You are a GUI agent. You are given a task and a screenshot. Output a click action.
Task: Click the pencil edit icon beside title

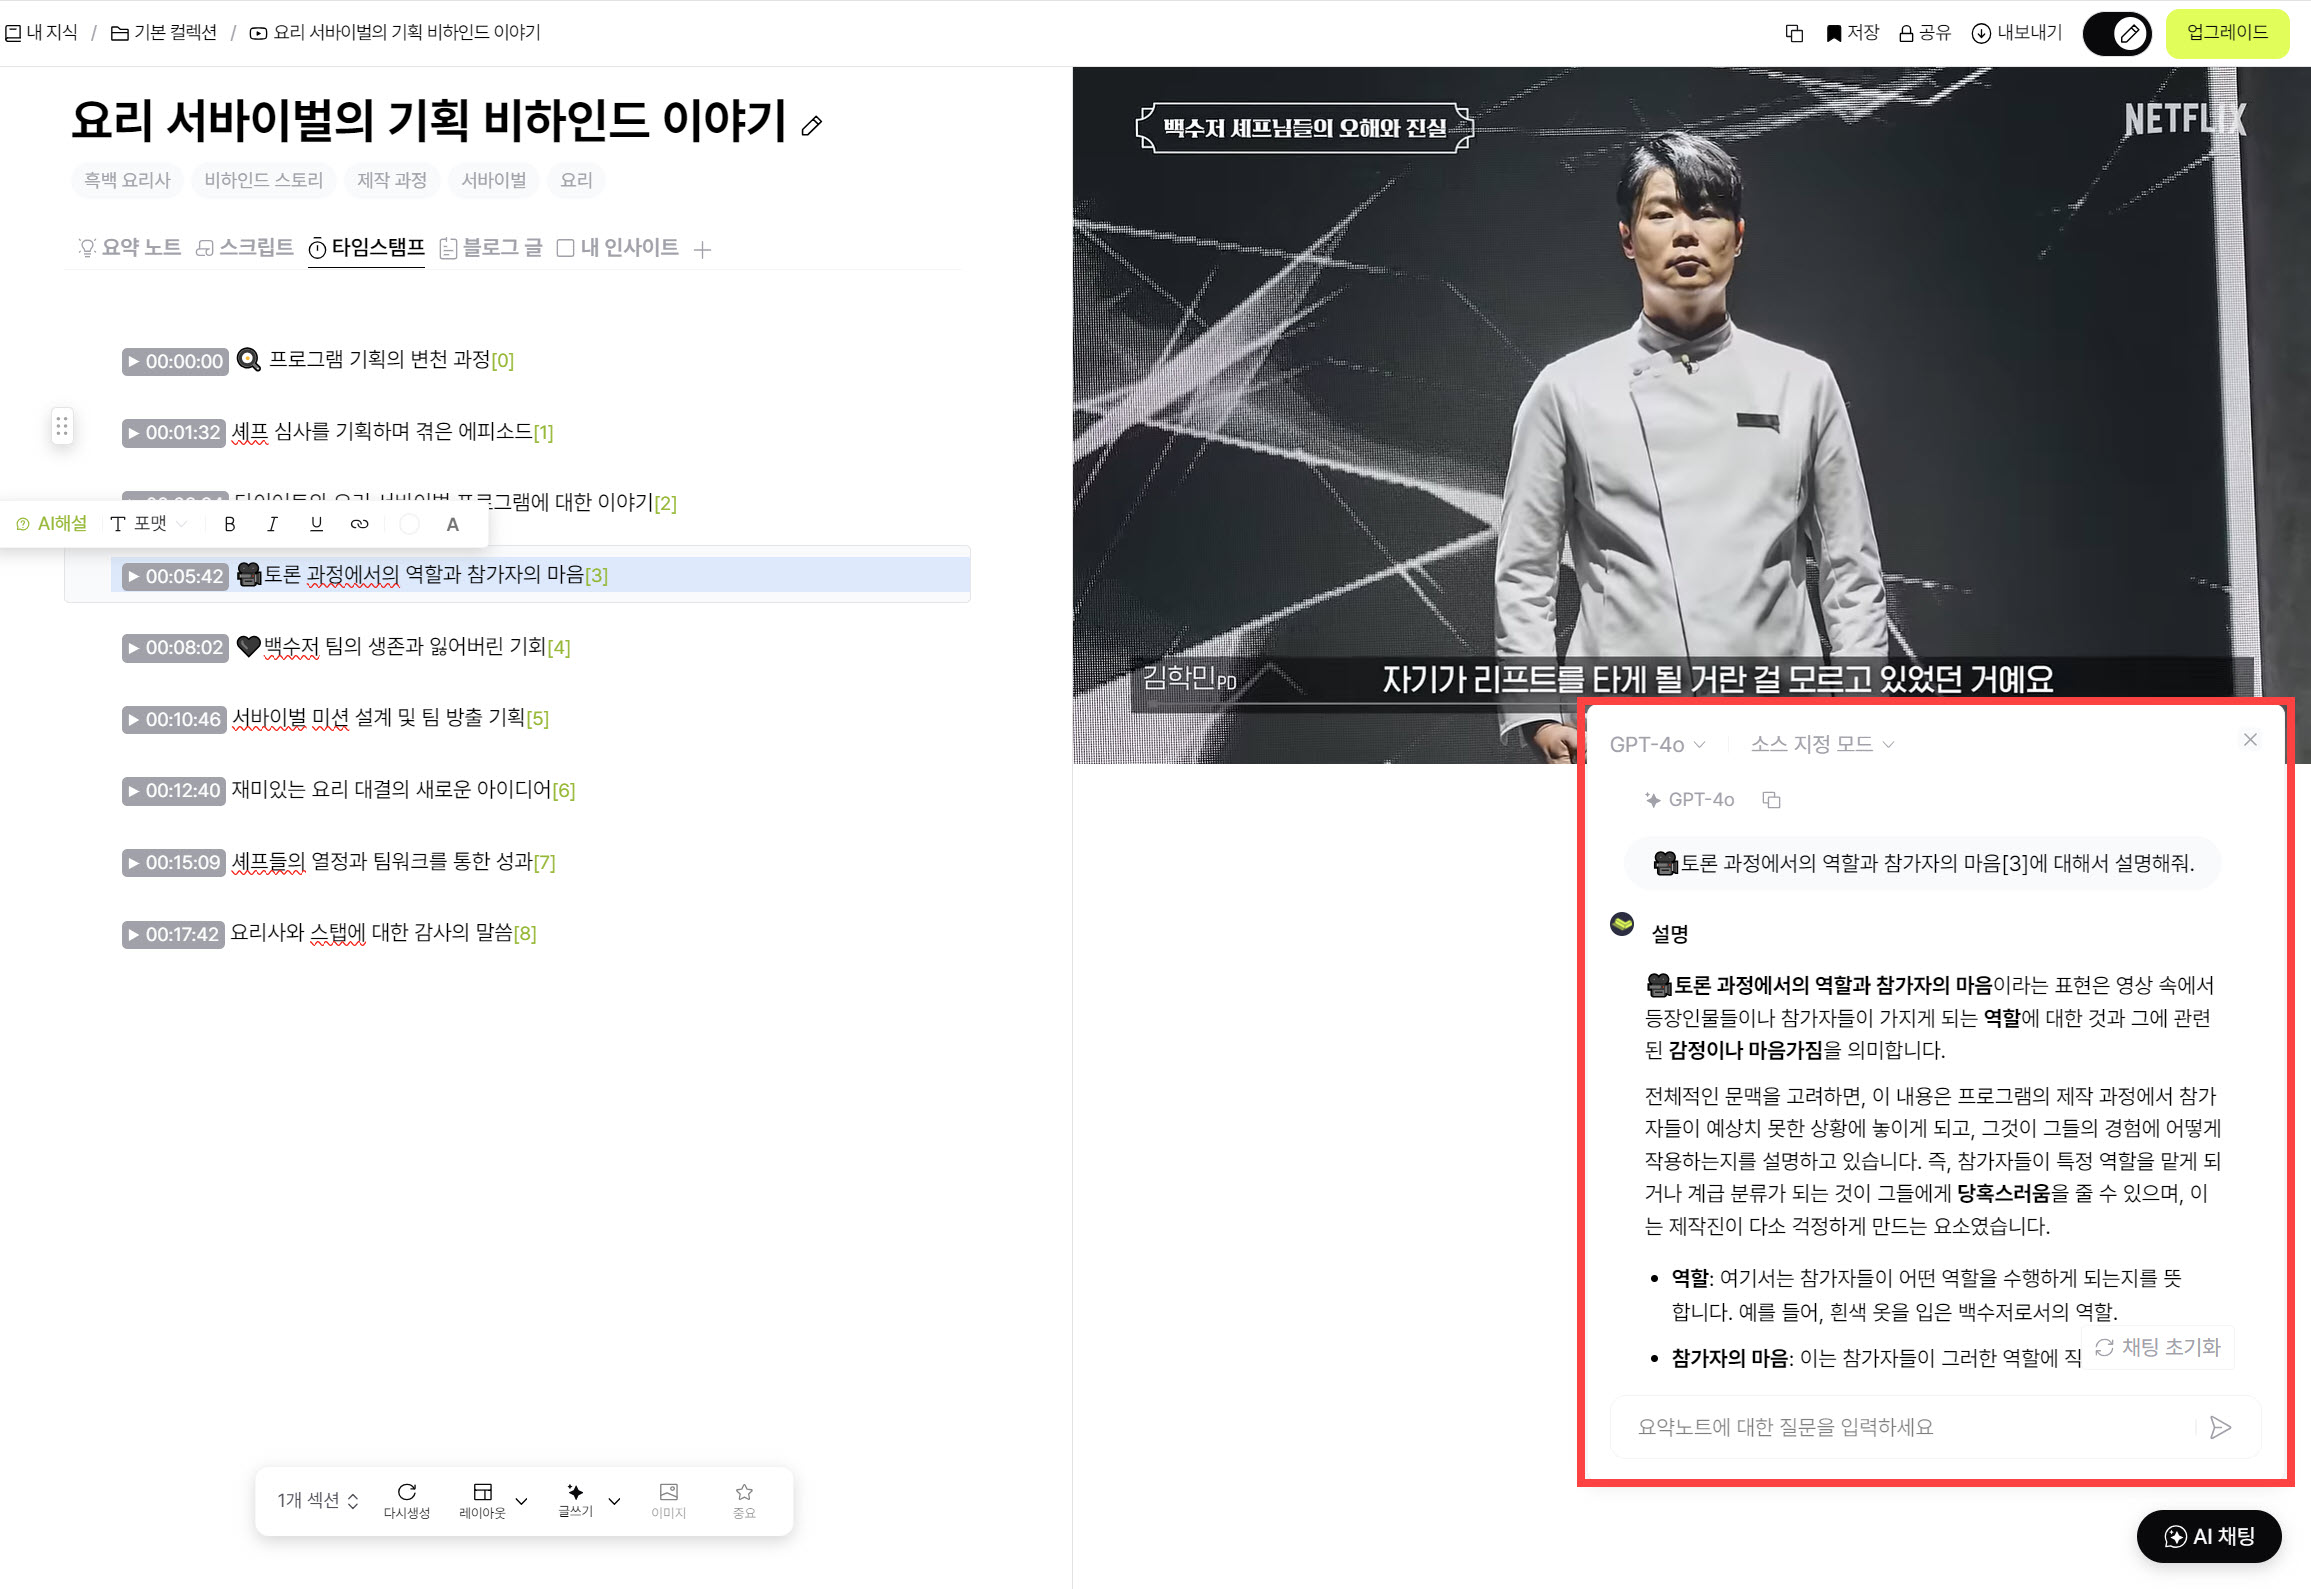coord(812,126)
